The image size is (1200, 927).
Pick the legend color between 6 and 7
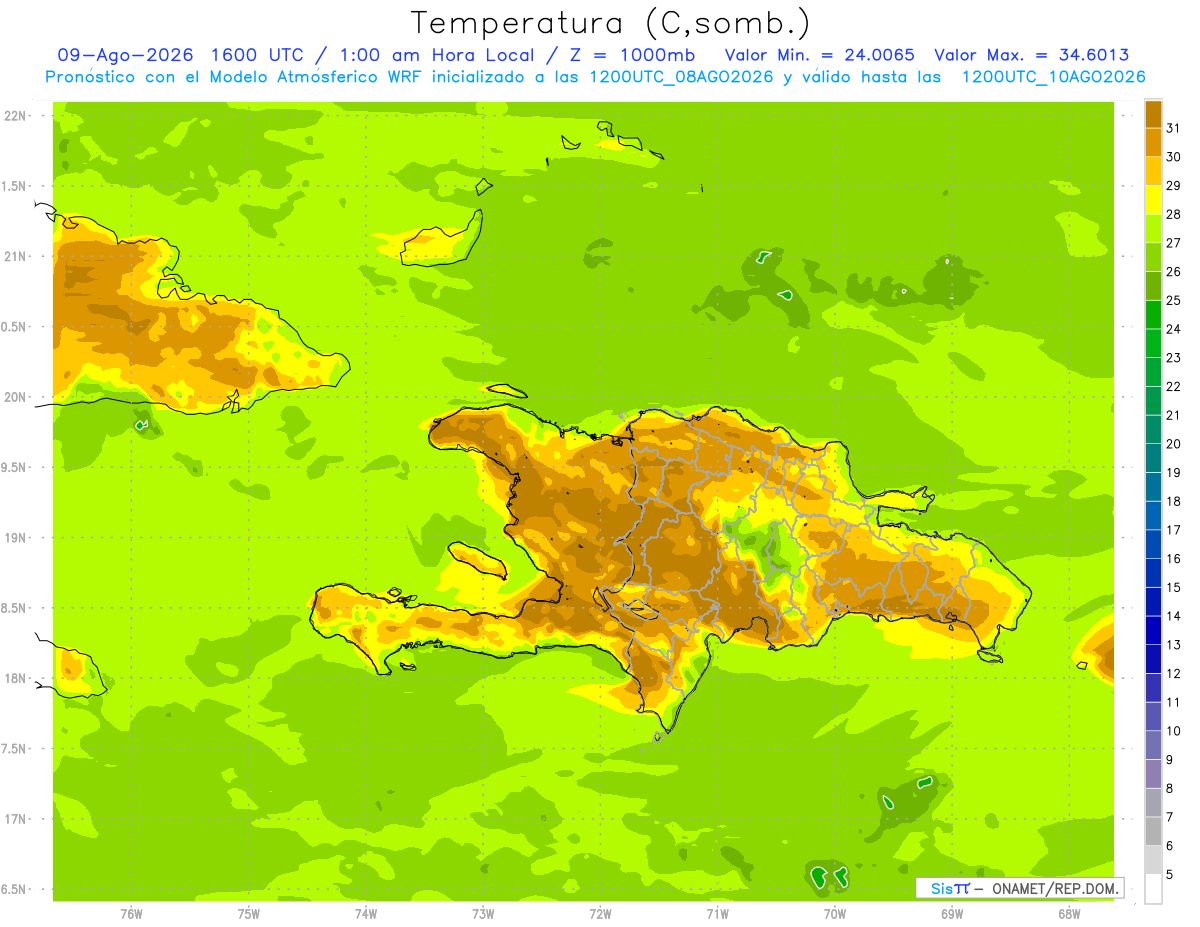[x=1153, y=831]
